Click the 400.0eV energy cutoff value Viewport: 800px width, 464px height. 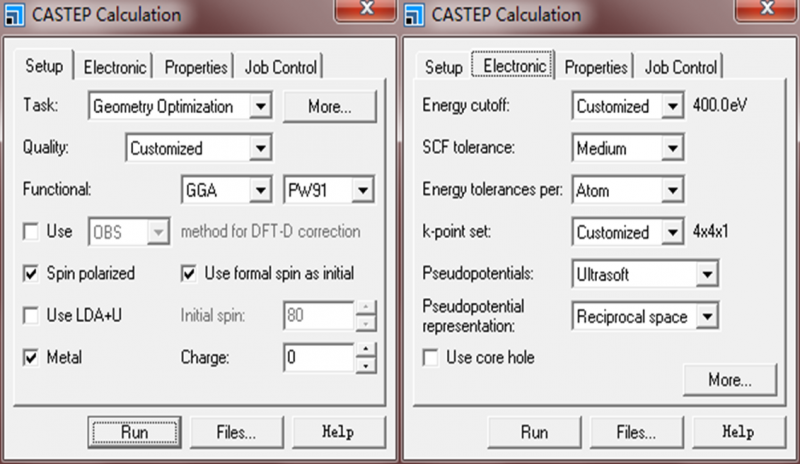click(720, 106)
